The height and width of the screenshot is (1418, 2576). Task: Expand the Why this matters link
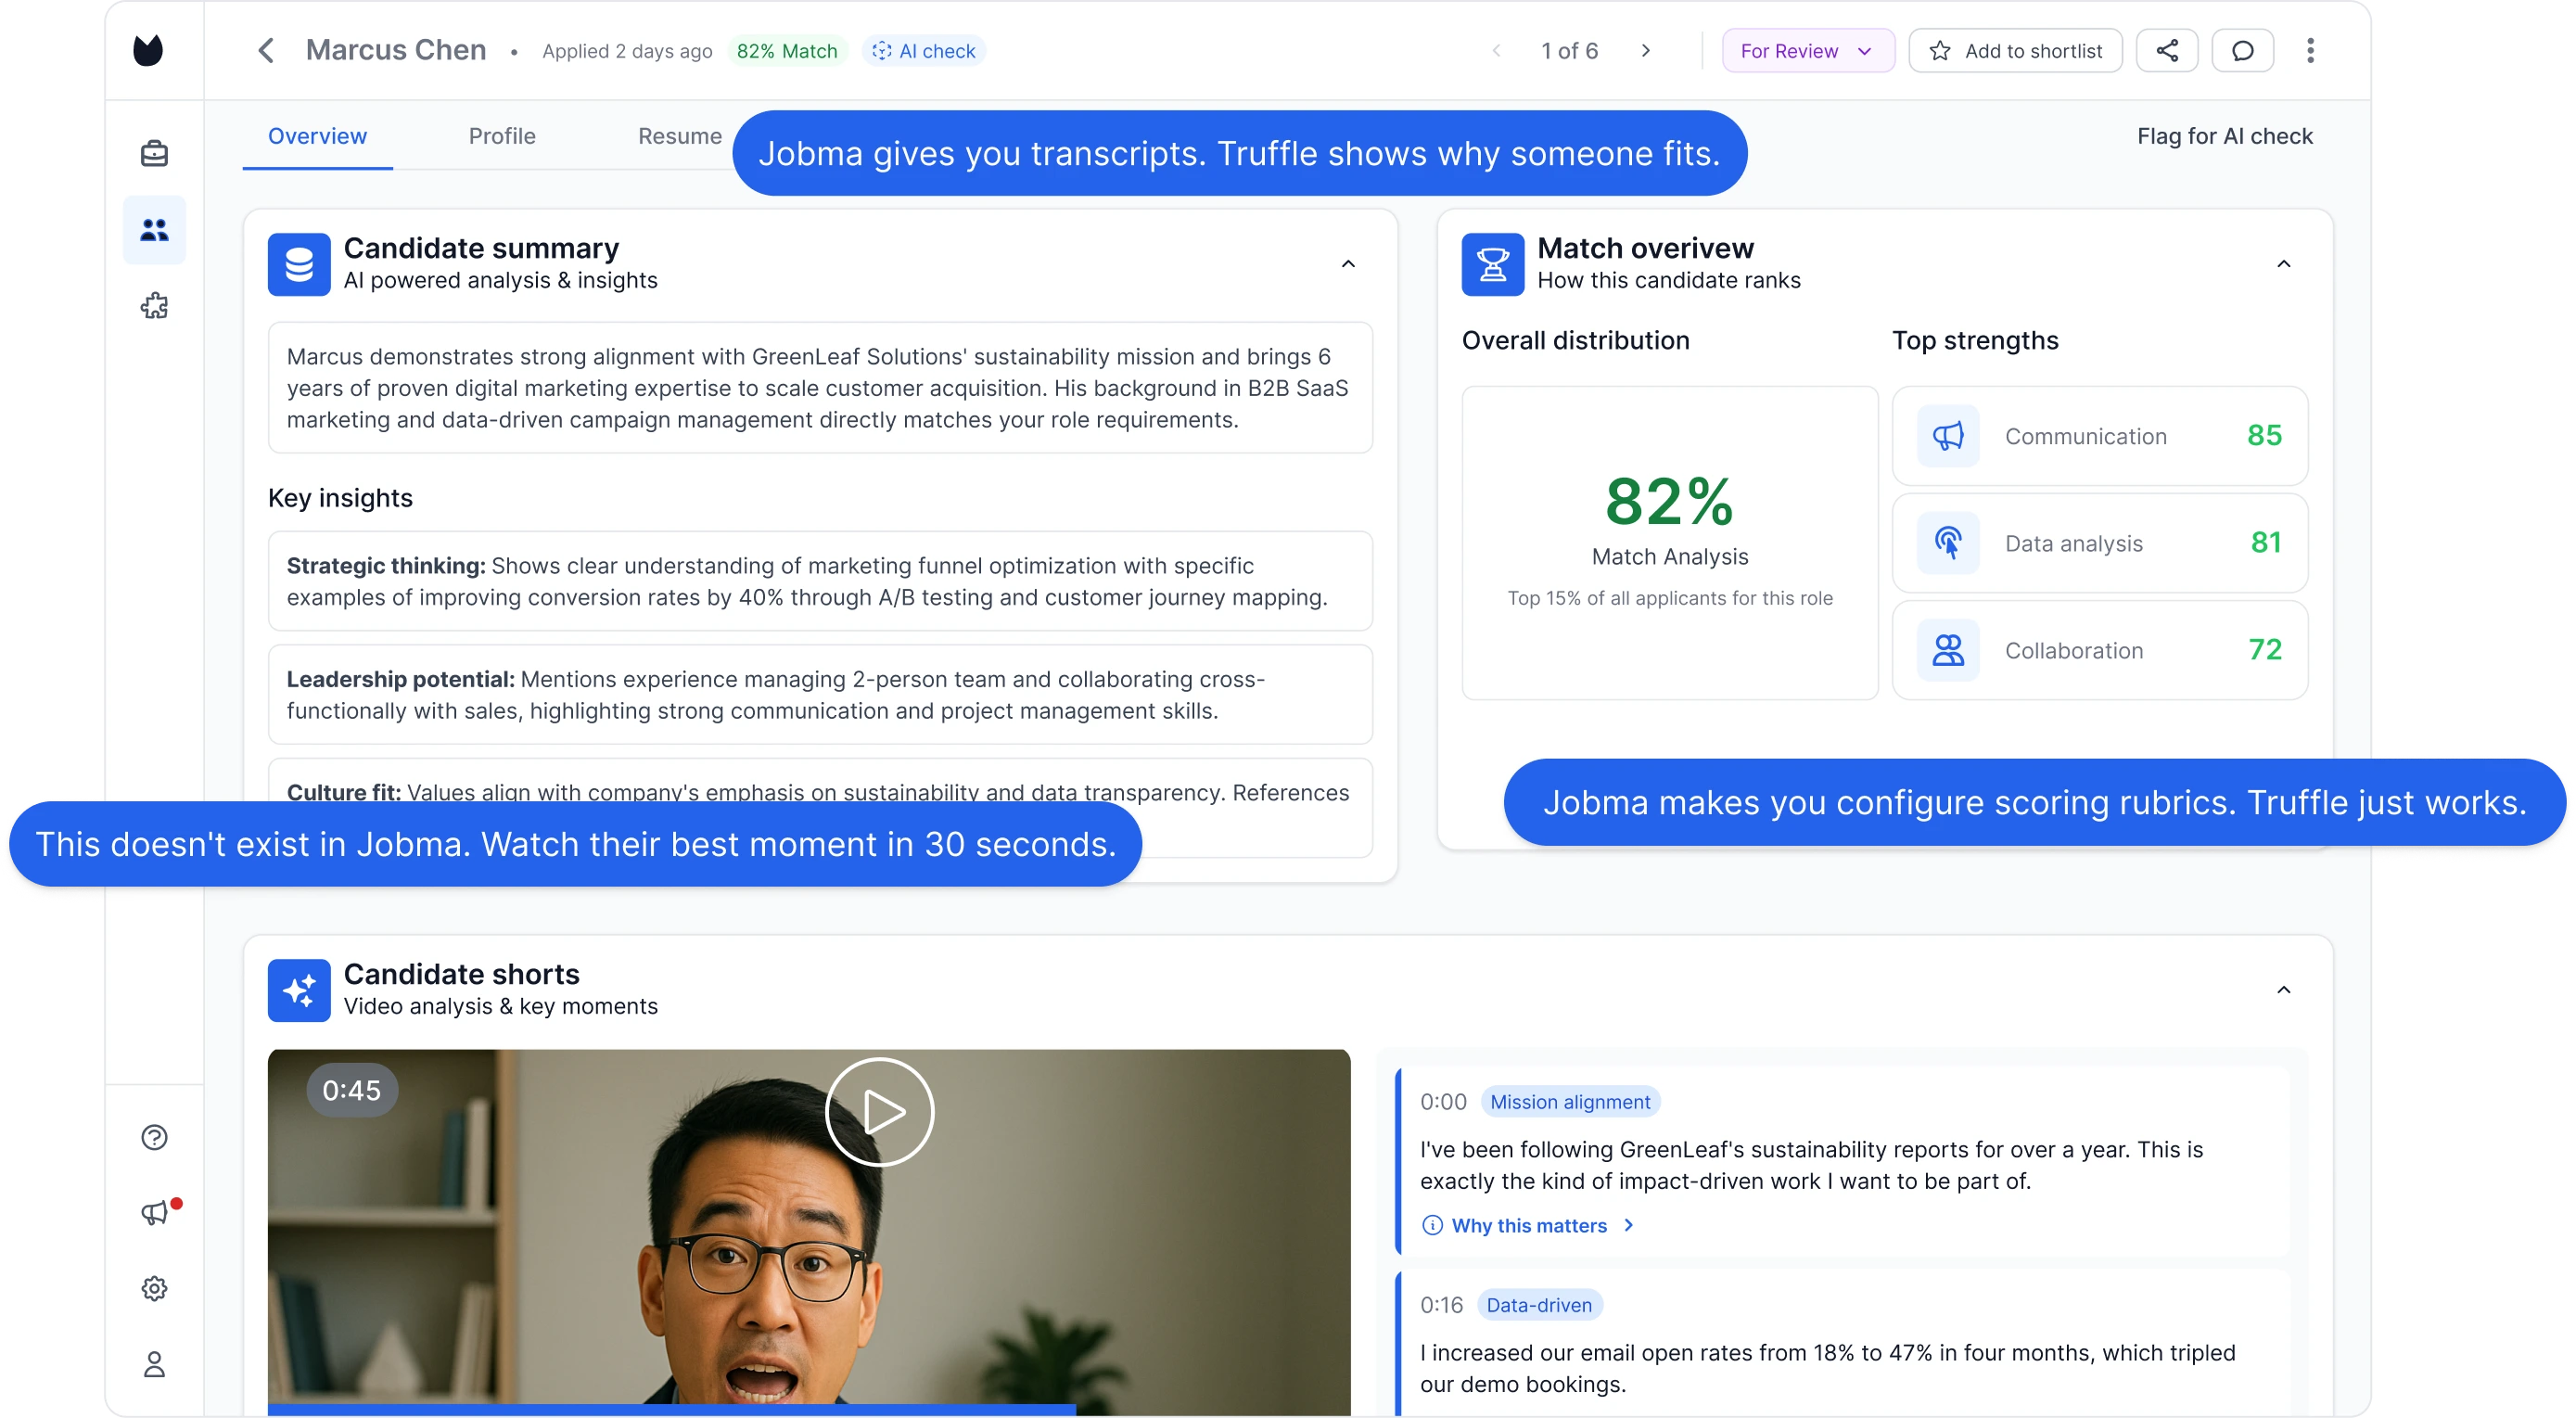coord(1528,1226)
